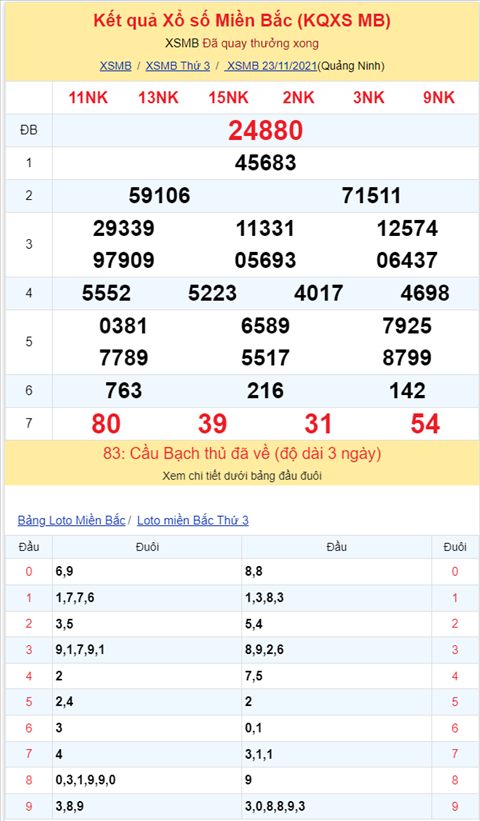Click loto tails 0,3,1,9,9,0 in head 8 row
This screenshot has height=821, width=480.
[85, 780]
